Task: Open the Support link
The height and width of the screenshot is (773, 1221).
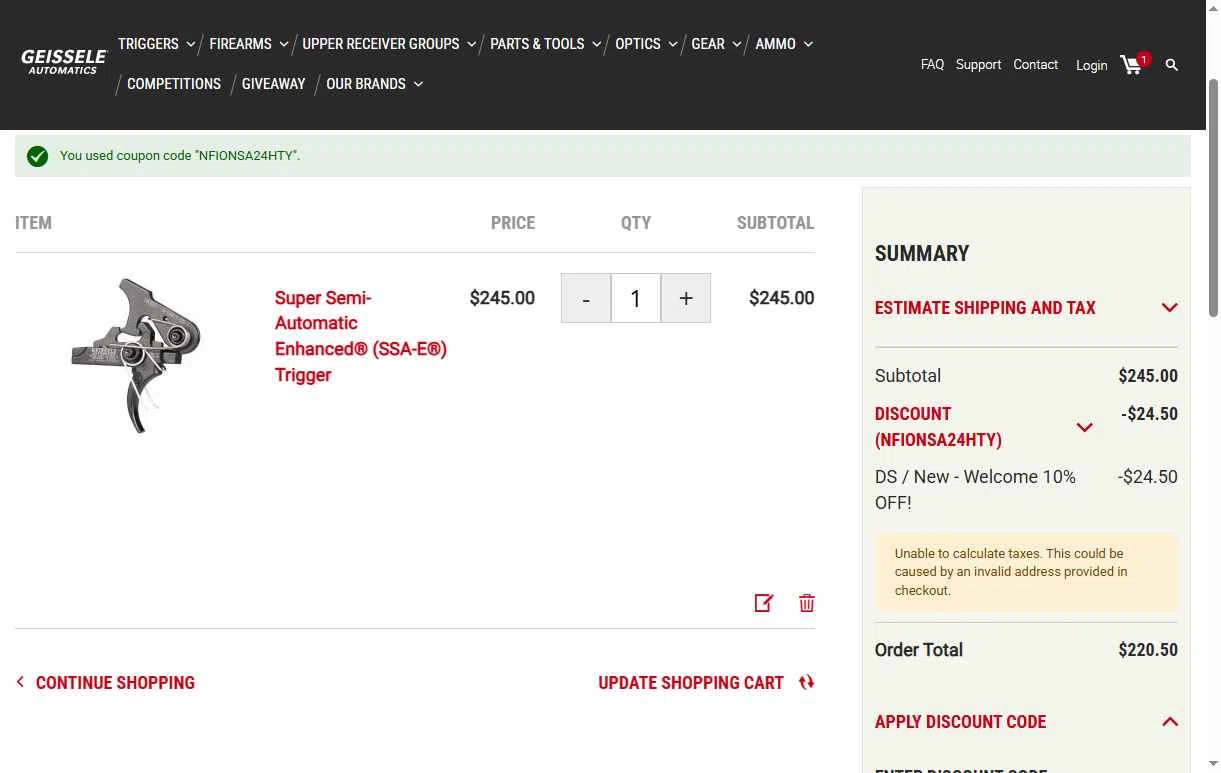Action: [978, 64]
